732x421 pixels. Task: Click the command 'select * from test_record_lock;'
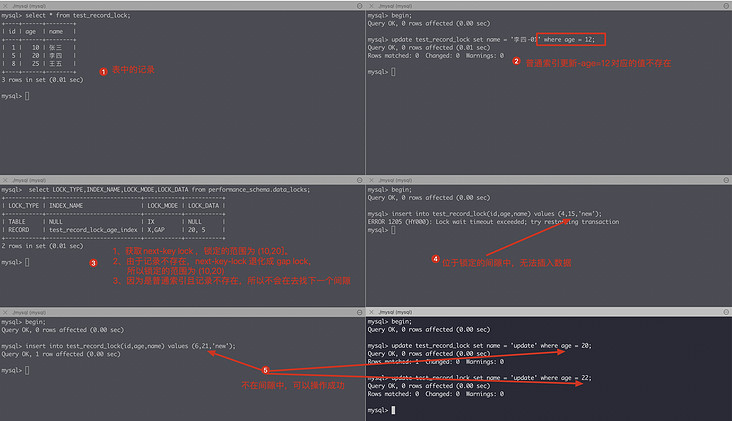(78, 15)
